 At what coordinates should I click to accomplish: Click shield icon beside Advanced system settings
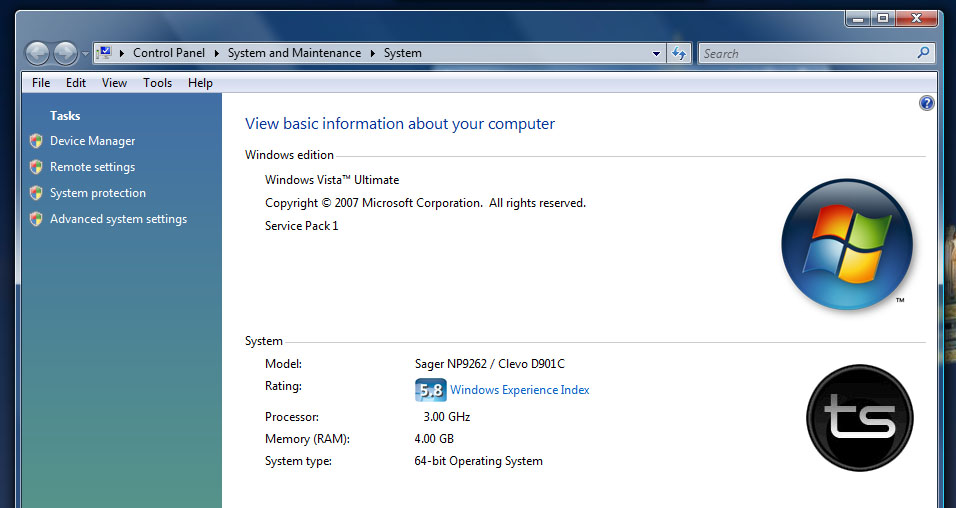[36, 219]
